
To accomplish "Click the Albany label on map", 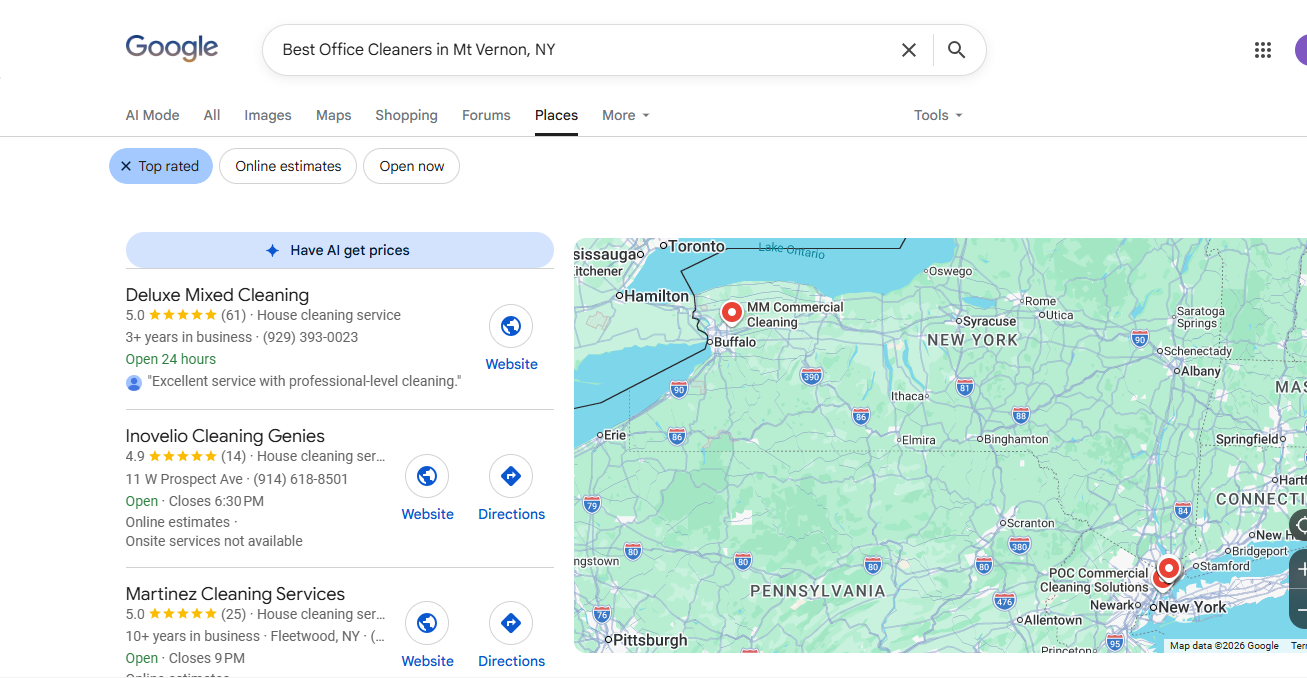I will 1201,371.
